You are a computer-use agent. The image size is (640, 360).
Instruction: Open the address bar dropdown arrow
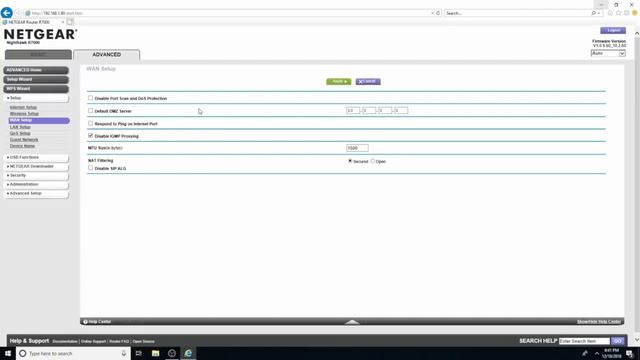[x=432, y=13]
